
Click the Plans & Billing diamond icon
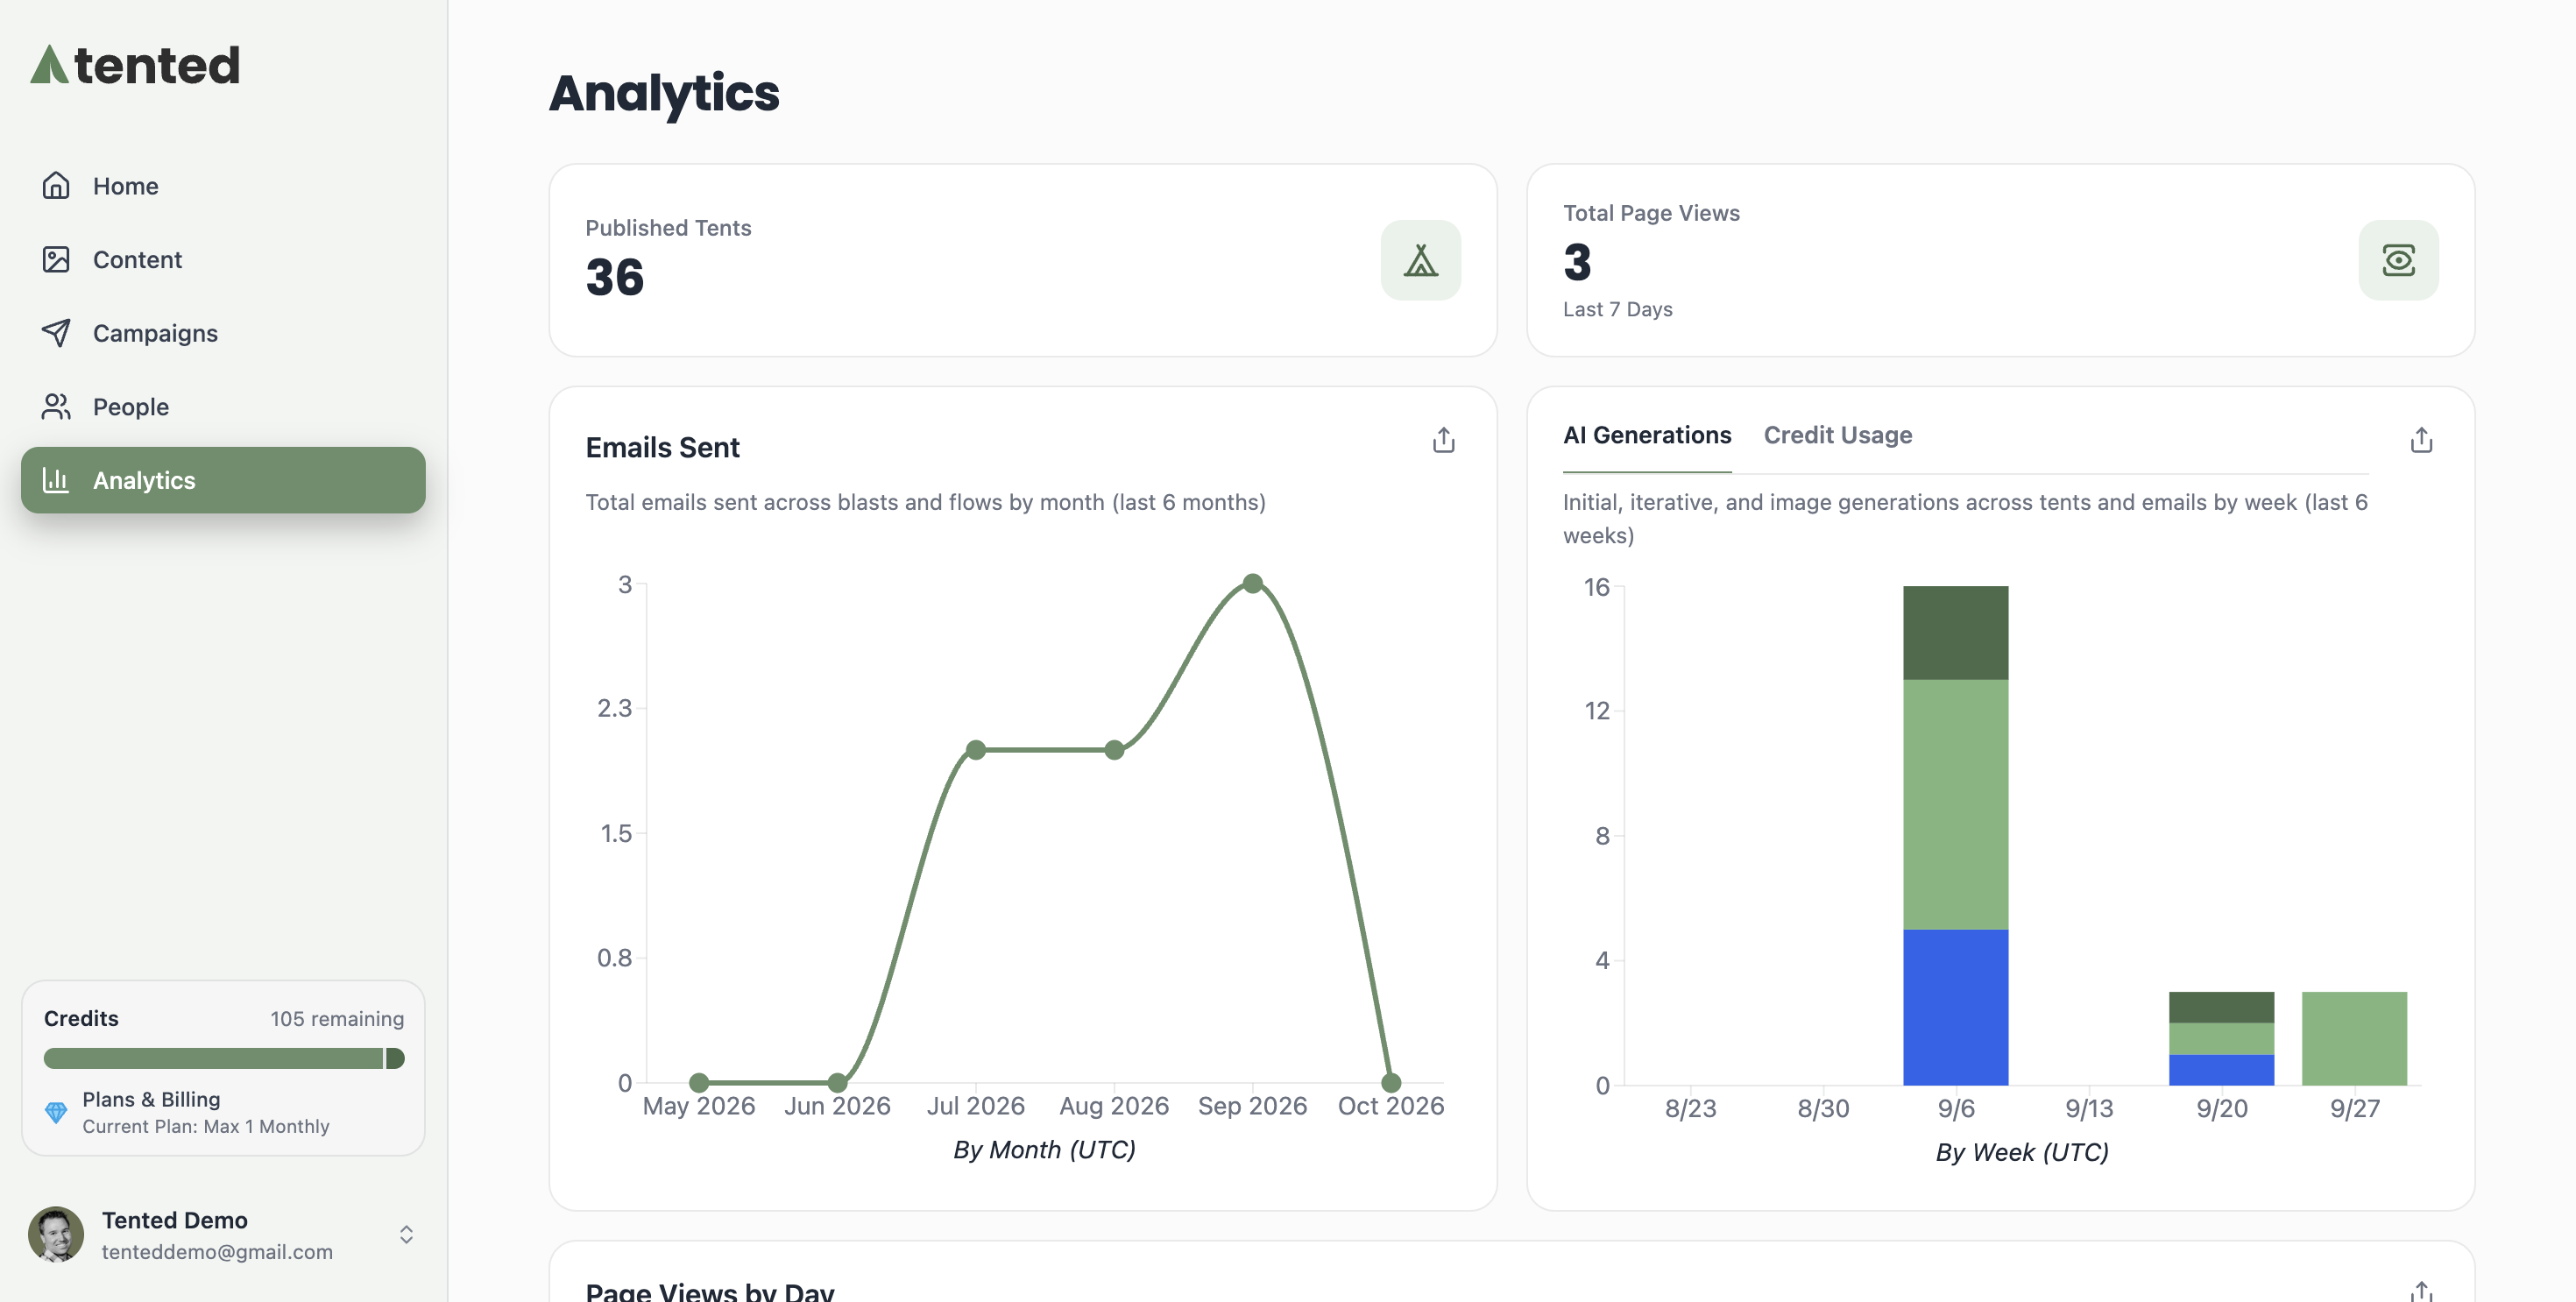[56, 1112]
